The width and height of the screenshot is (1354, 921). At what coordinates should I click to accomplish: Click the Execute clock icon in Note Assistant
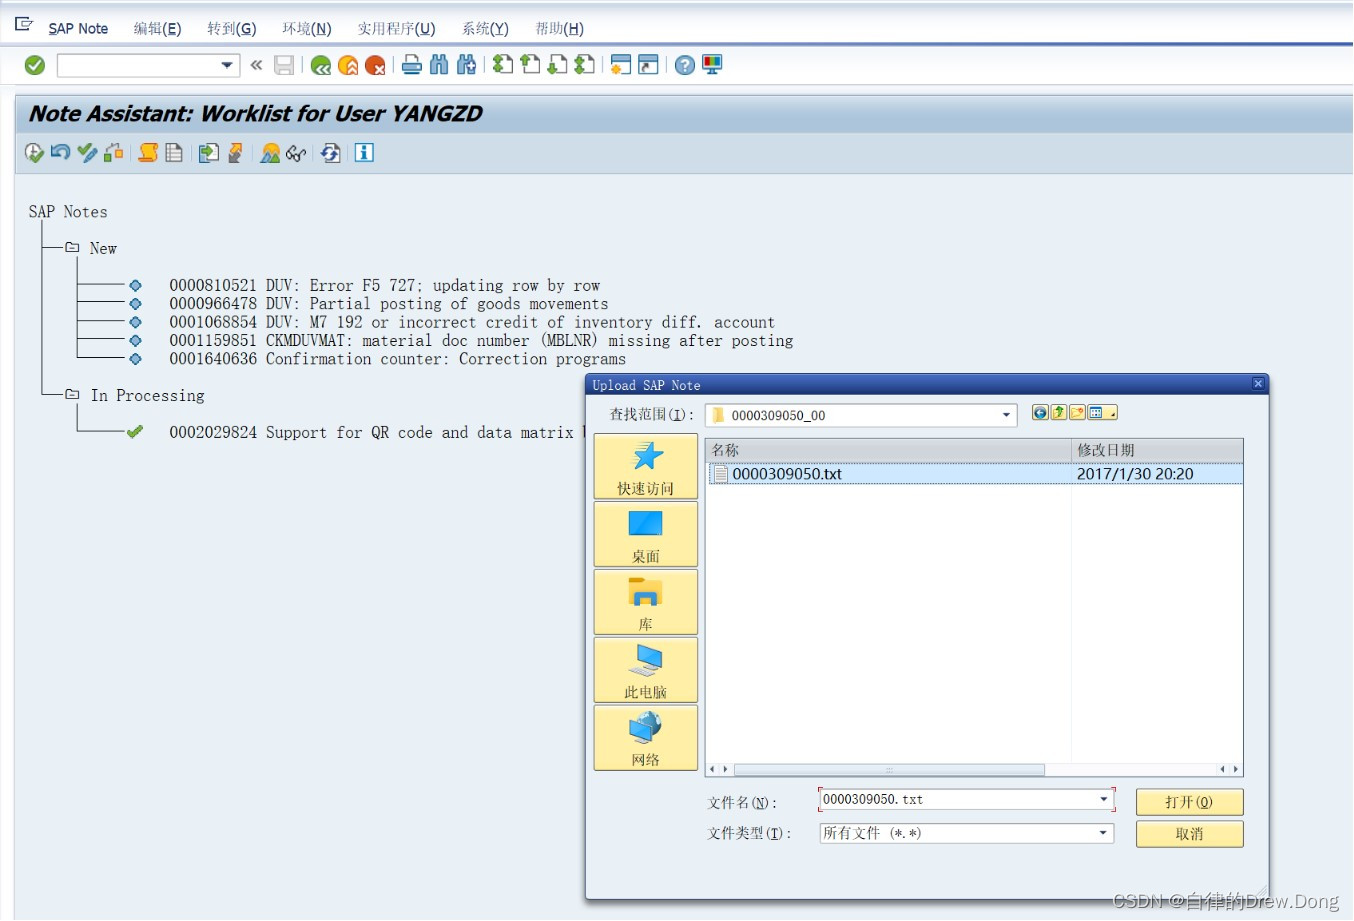coord(34,153)
